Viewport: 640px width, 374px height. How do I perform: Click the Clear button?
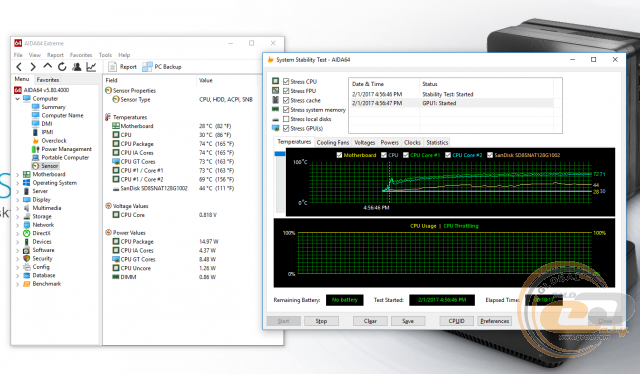(370, 321)
